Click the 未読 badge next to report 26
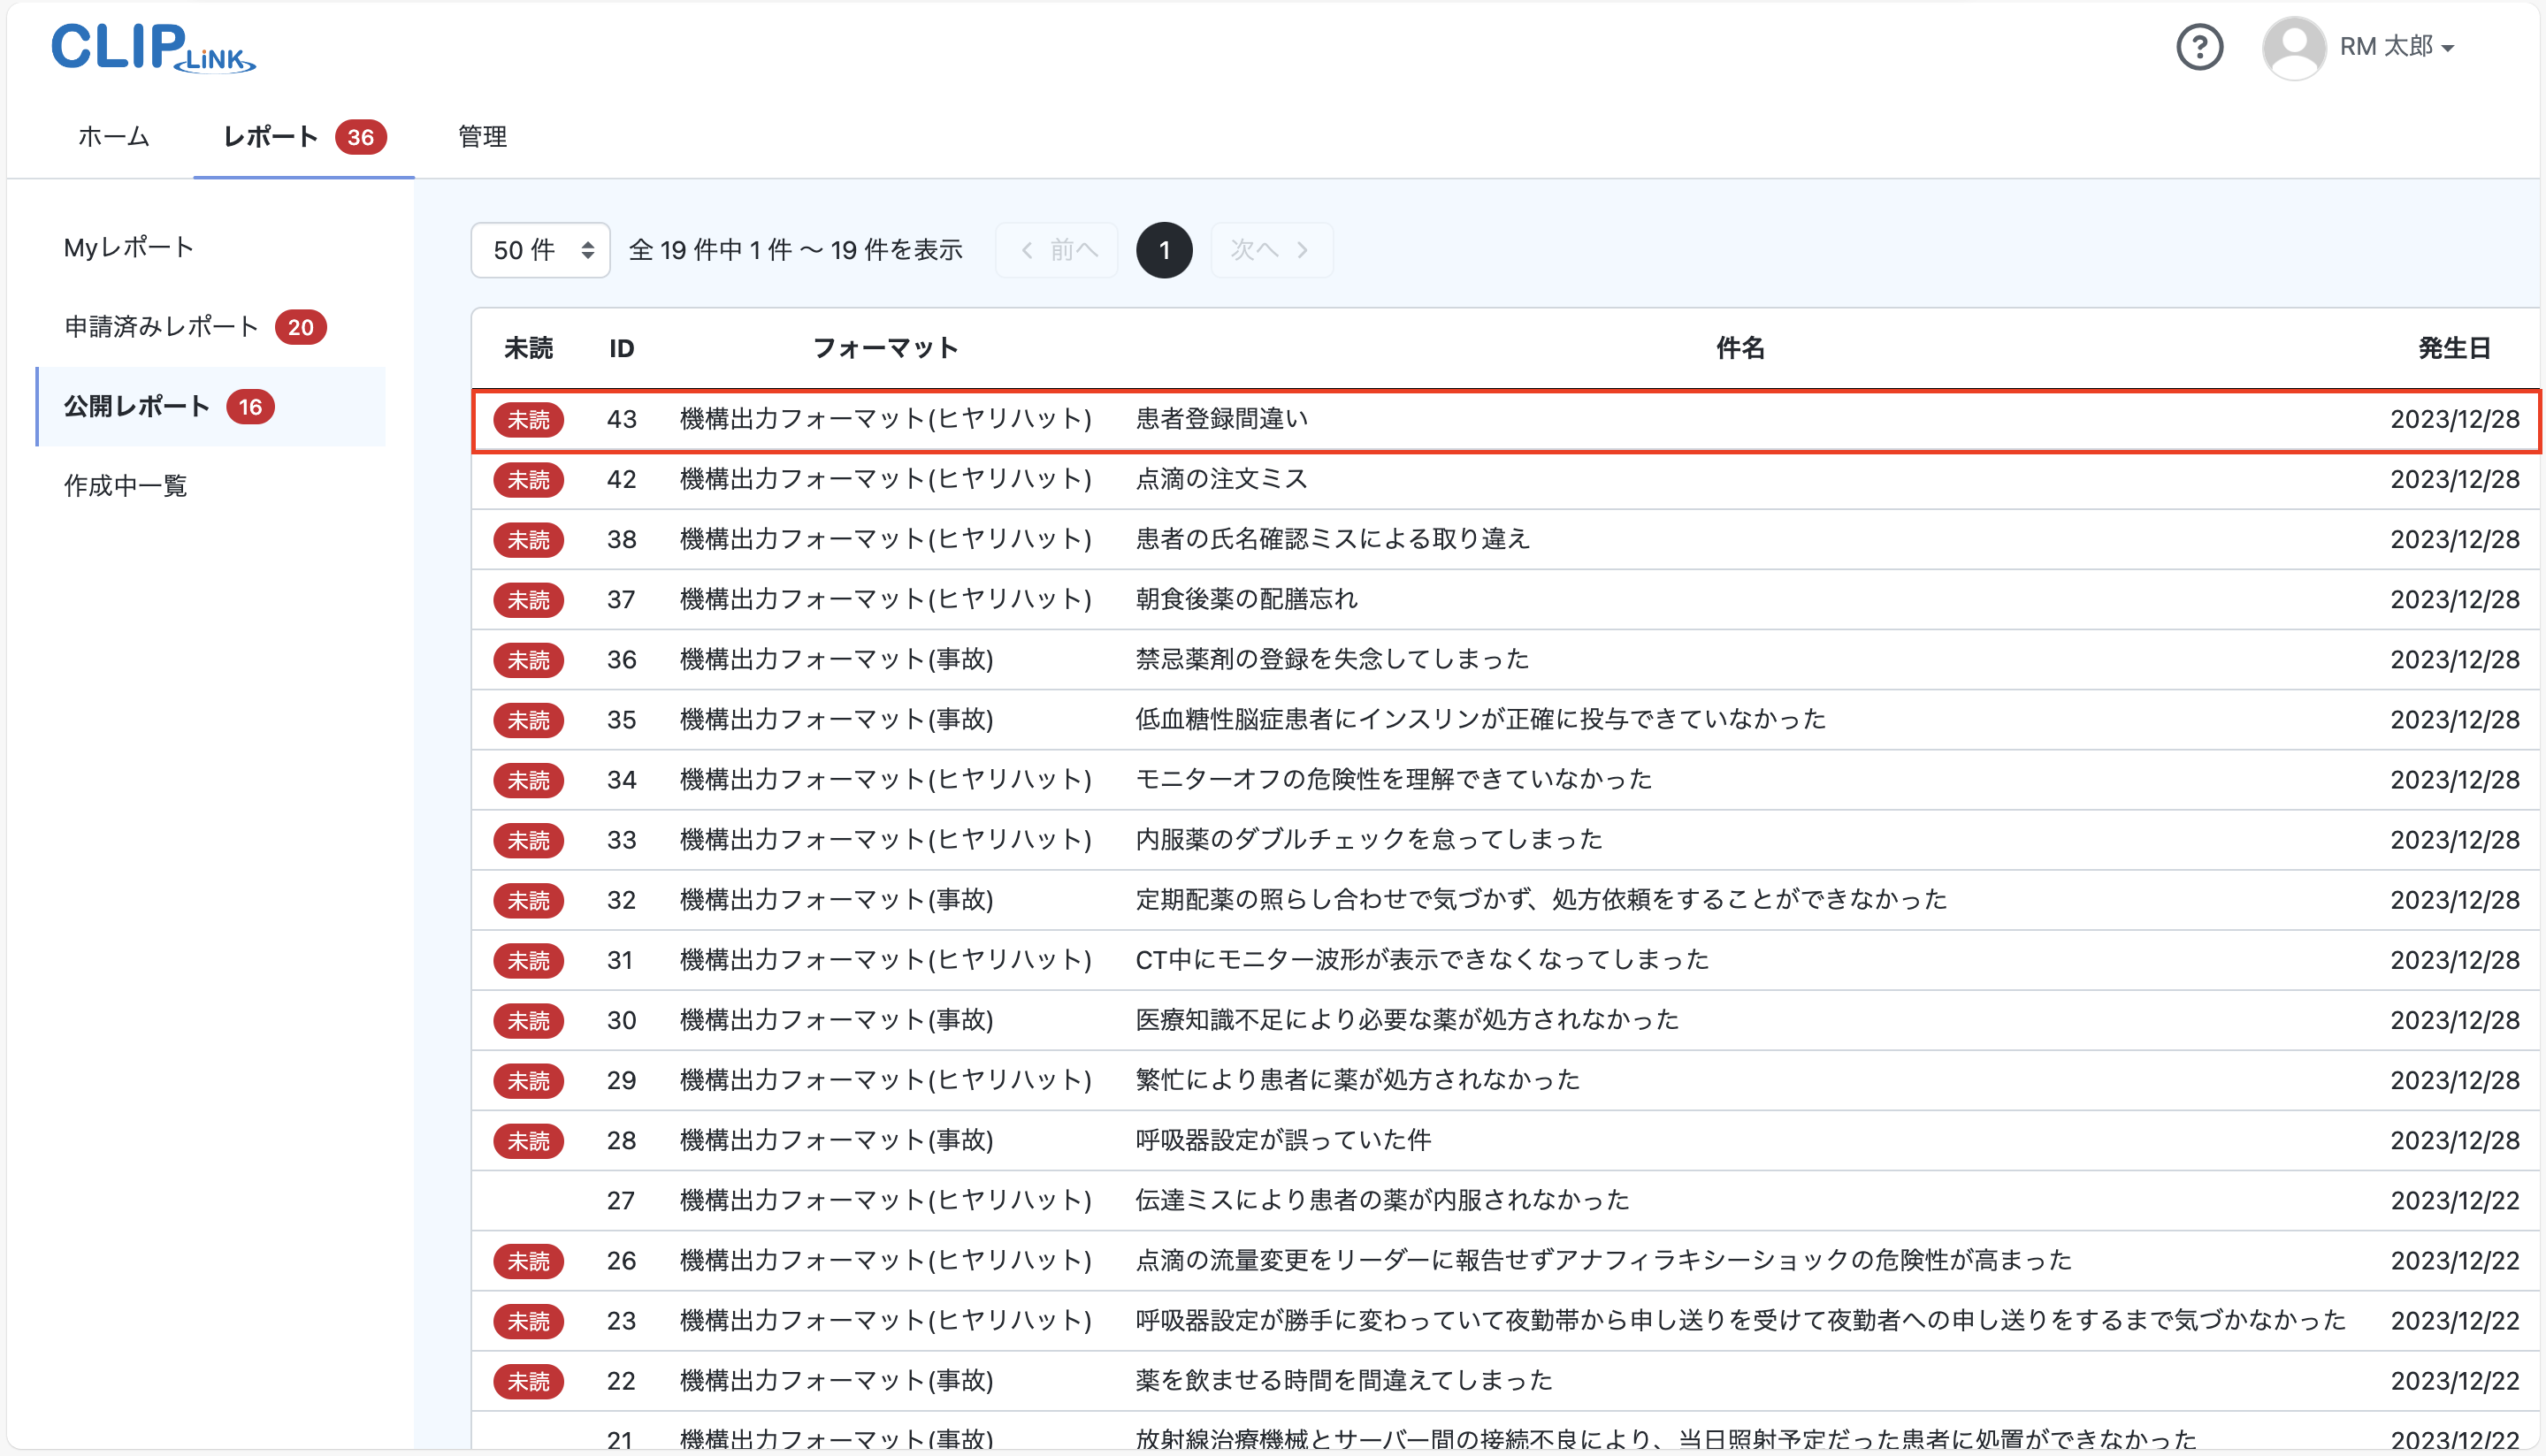Image resolution: width=2546 pixels, height=1456 pixels. click(529, 1261)
